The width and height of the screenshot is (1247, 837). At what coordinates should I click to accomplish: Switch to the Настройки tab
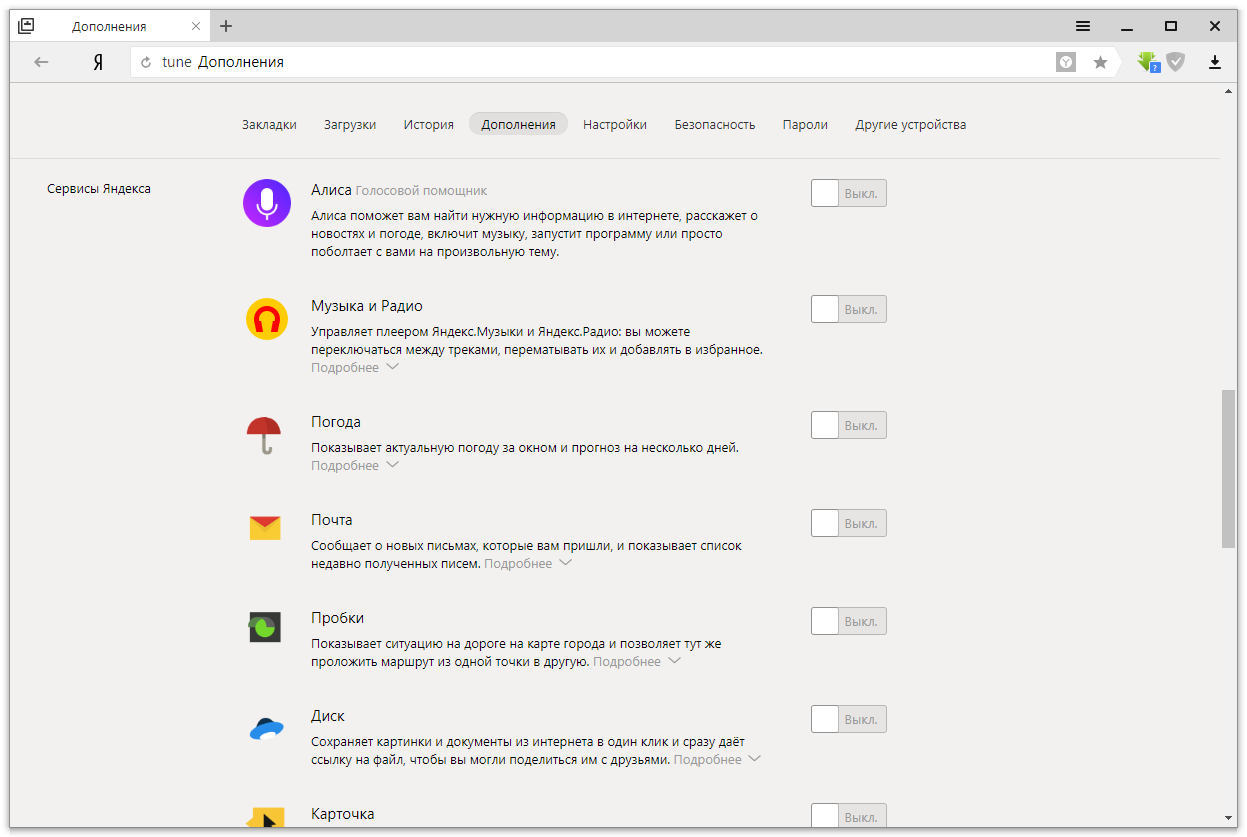pos(615,125)
